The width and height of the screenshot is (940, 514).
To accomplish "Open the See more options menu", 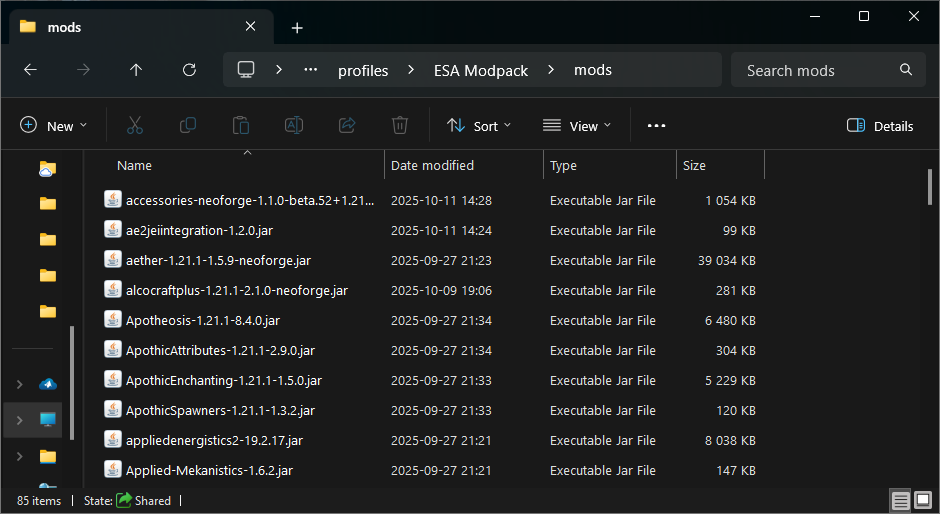I will pos(656,126).
